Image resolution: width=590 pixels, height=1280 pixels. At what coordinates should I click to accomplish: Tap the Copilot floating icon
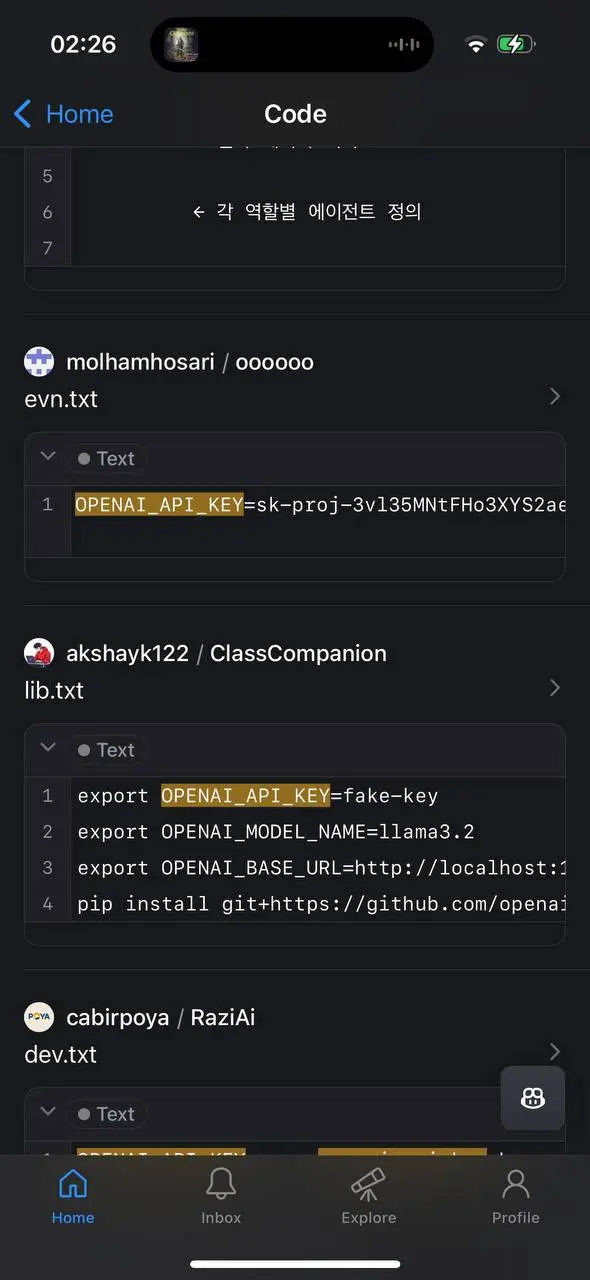pos(532,1098)
